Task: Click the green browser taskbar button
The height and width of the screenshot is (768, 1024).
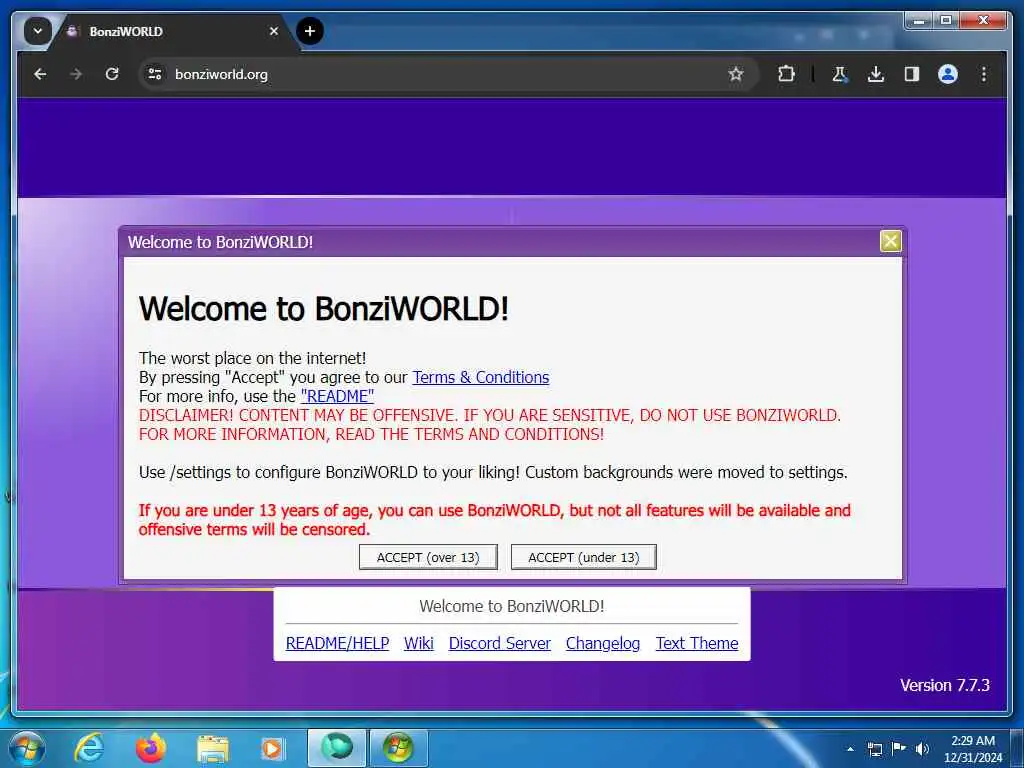Action: pos(336,748)
